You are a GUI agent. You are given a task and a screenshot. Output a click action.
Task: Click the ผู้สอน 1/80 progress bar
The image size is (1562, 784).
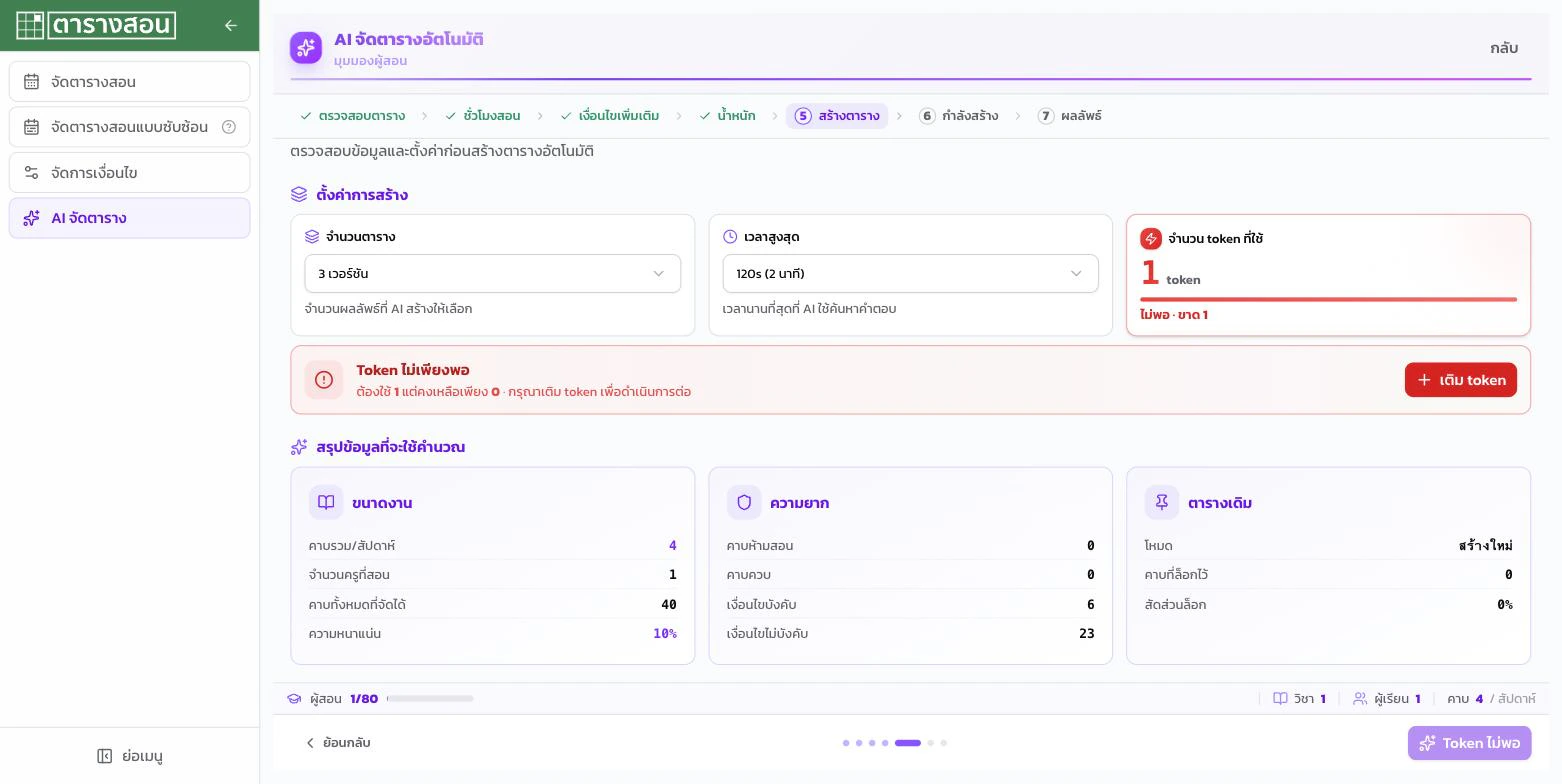click(430, 699)
